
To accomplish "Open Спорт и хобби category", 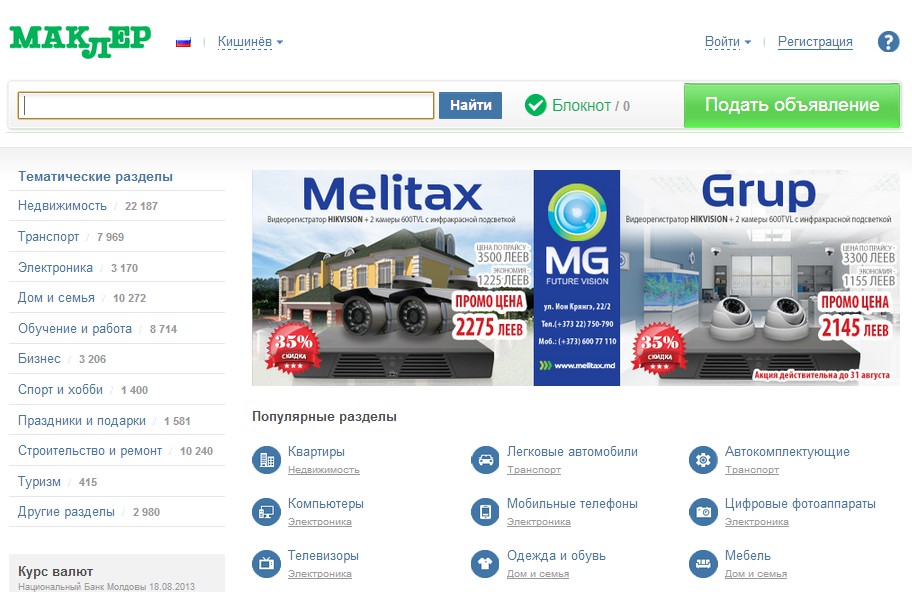I will [60, 390].
